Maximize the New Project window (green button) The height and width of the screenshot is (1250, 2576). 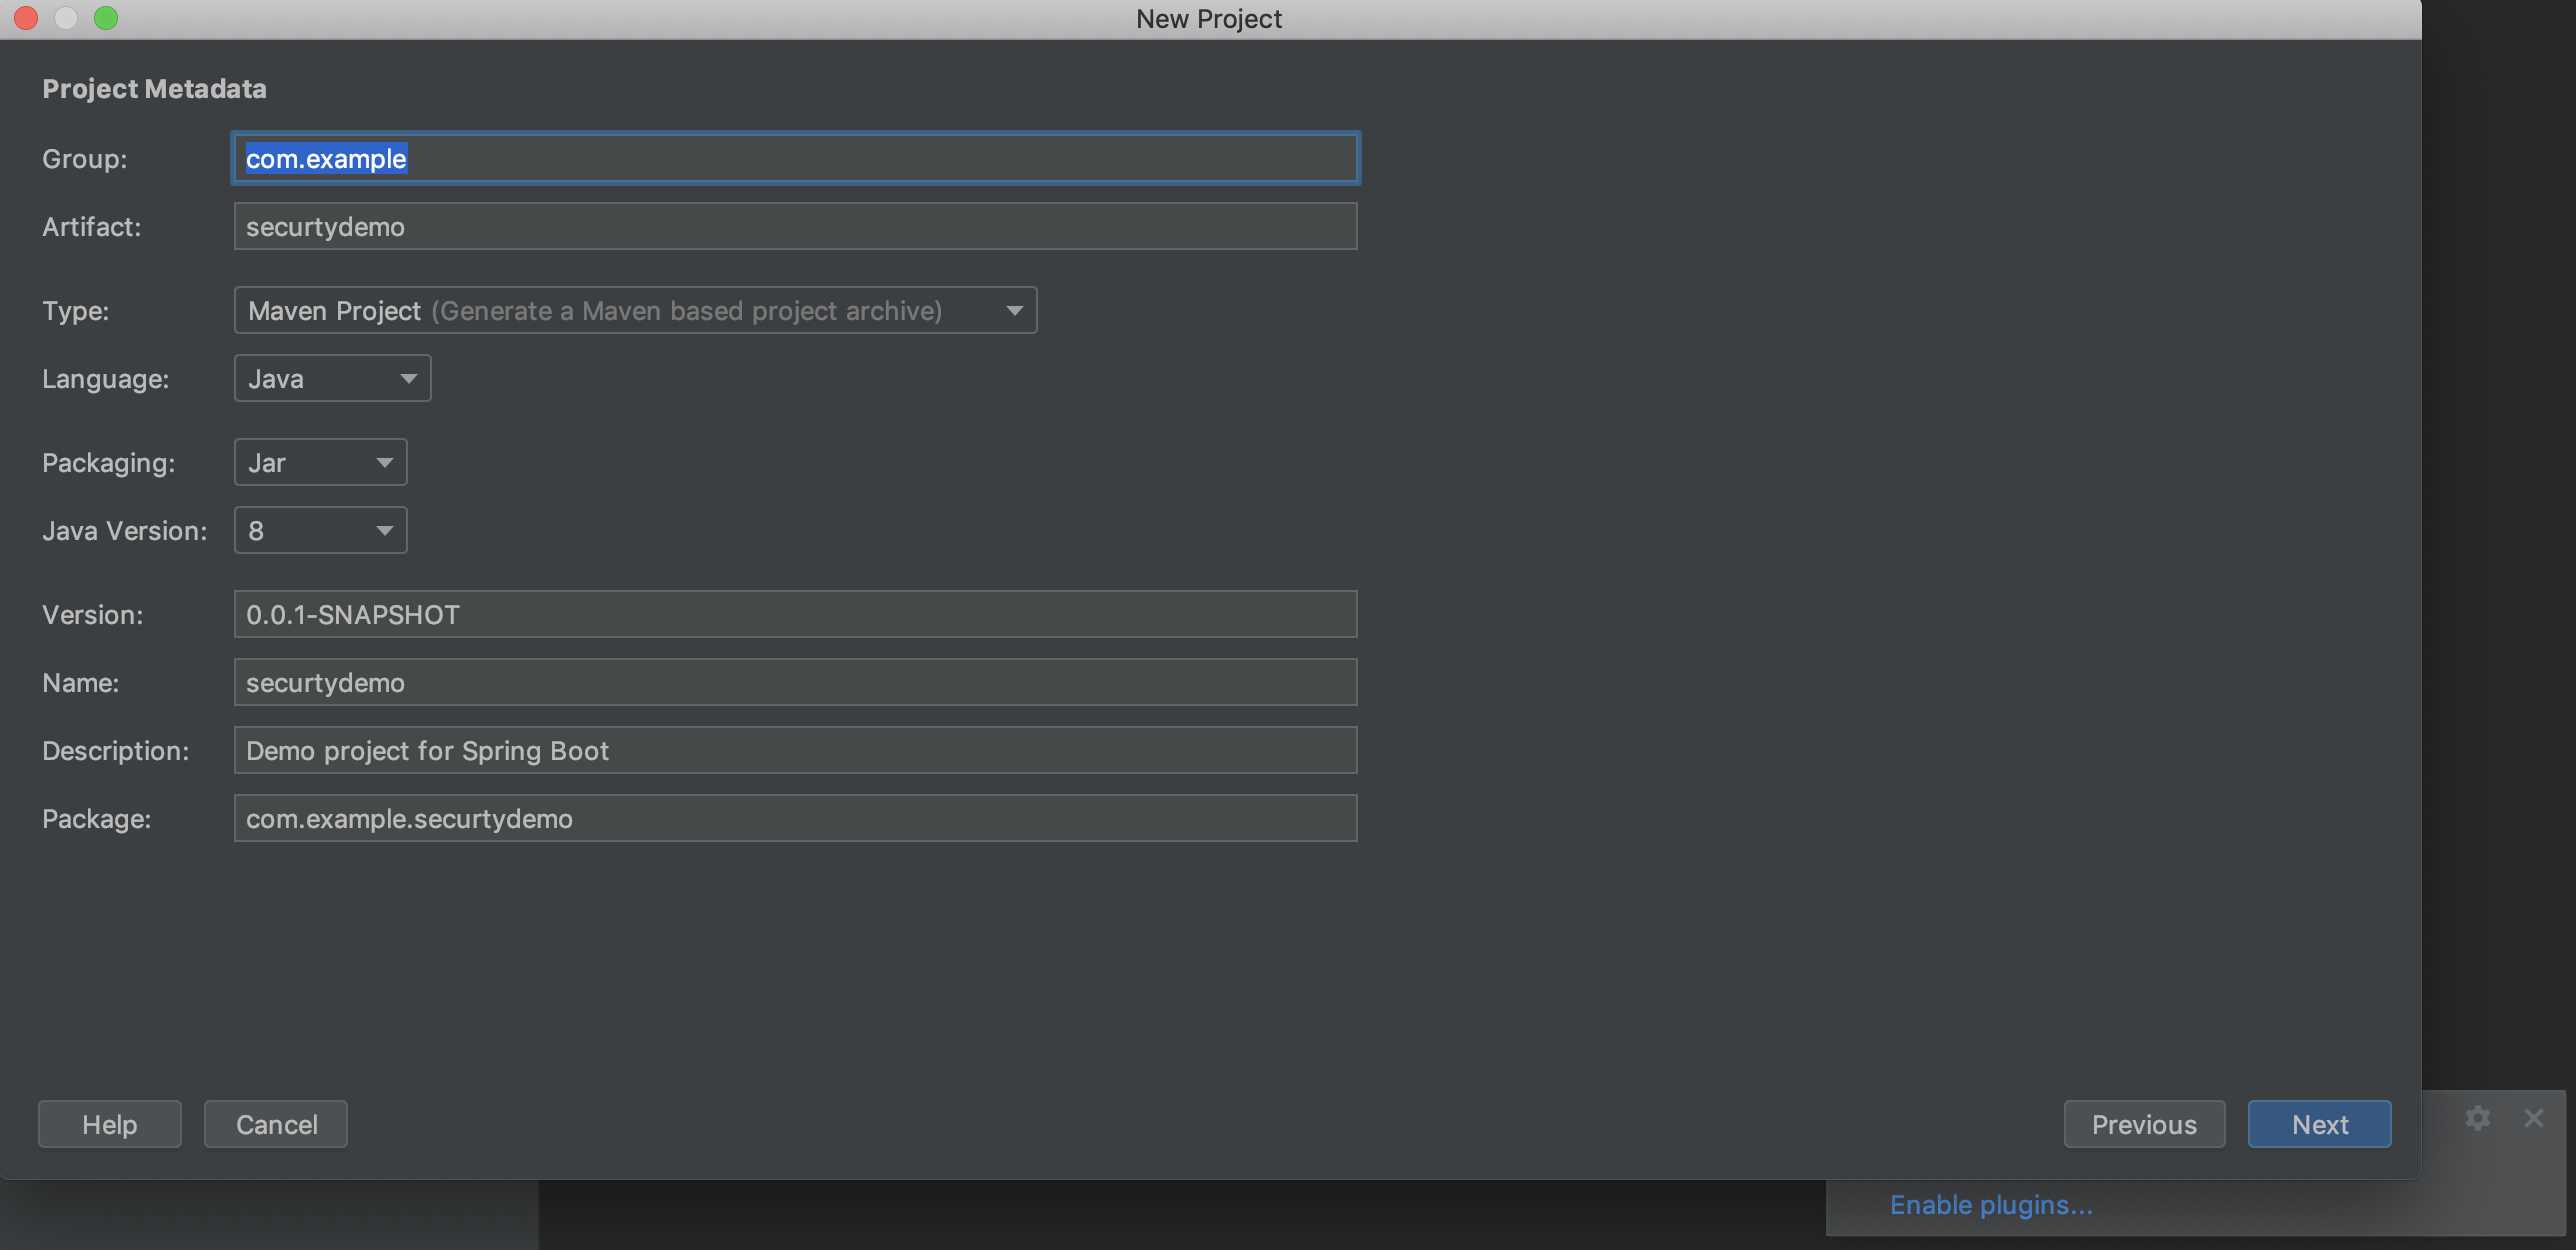106,18
